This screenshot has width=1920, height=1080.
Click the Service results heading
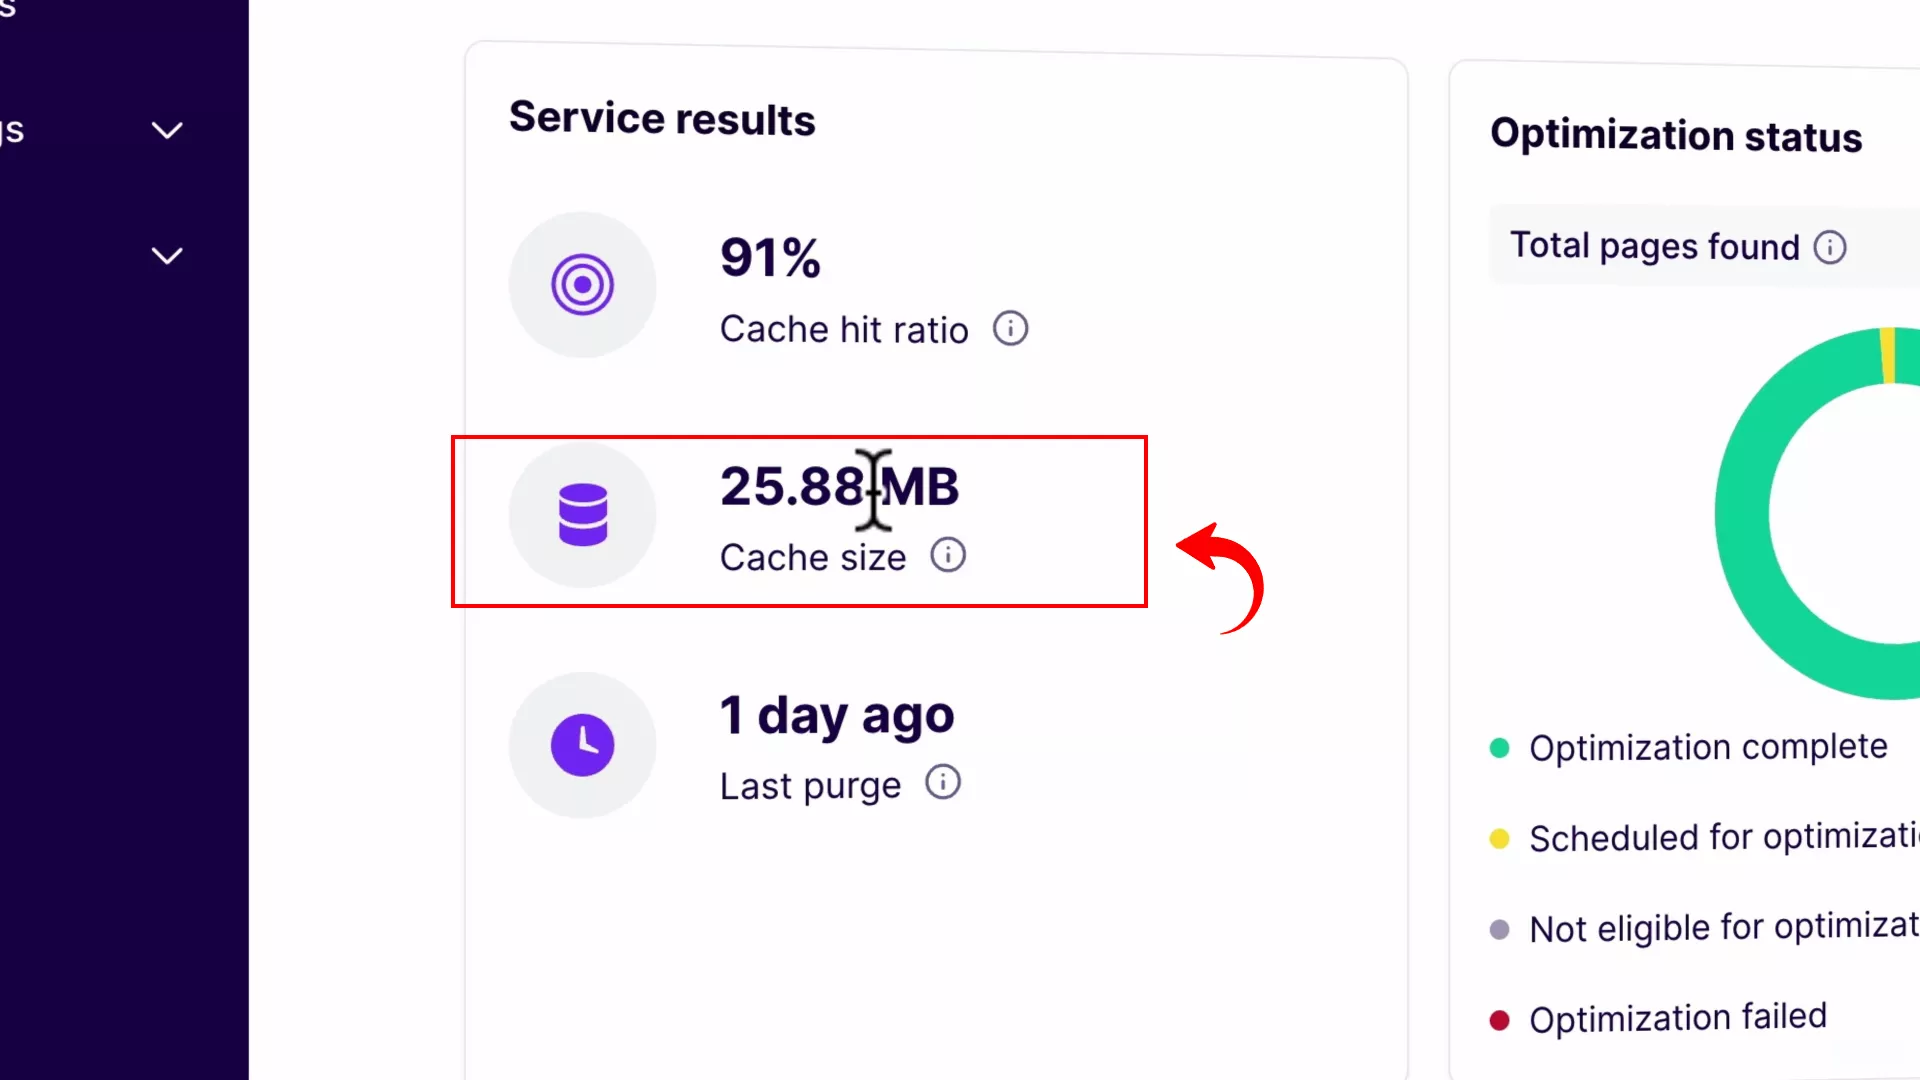click(x=662, y=118)
